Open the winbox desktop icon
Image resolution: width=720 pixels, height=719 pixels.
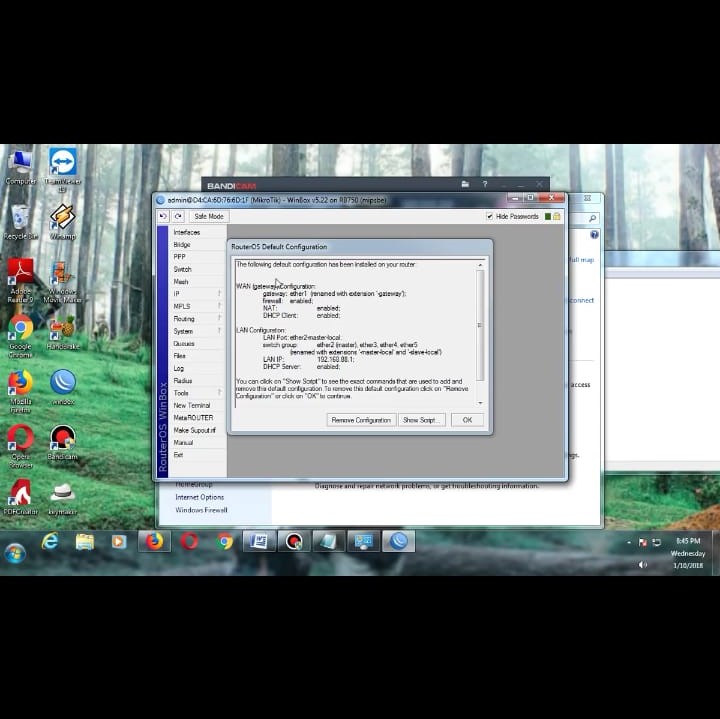point(62,388)
